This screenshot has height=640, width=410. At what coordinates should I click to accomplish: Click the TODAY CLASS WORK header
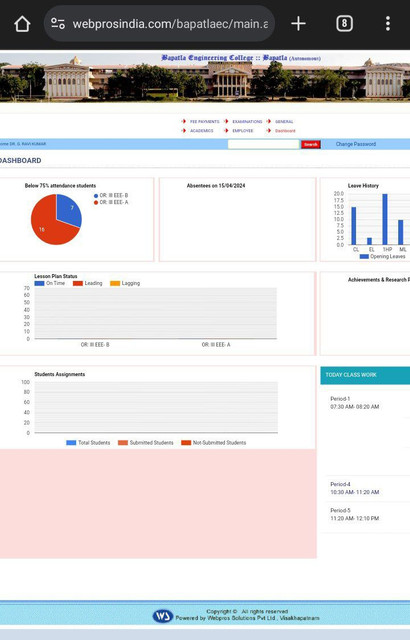coord(365,375)
